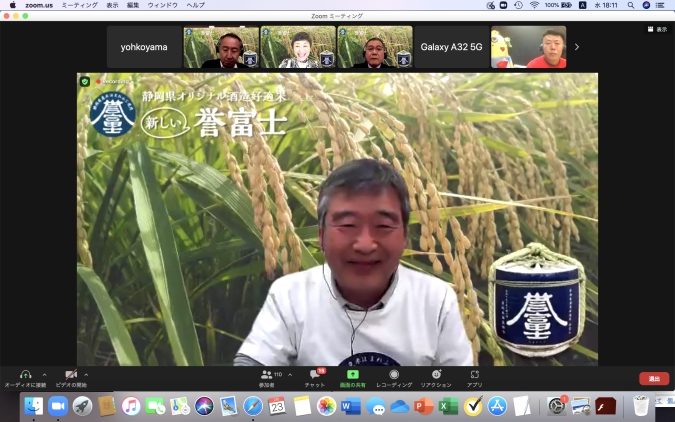
Task: Click the green encryption shield icon
Action: tap(85, 81)
